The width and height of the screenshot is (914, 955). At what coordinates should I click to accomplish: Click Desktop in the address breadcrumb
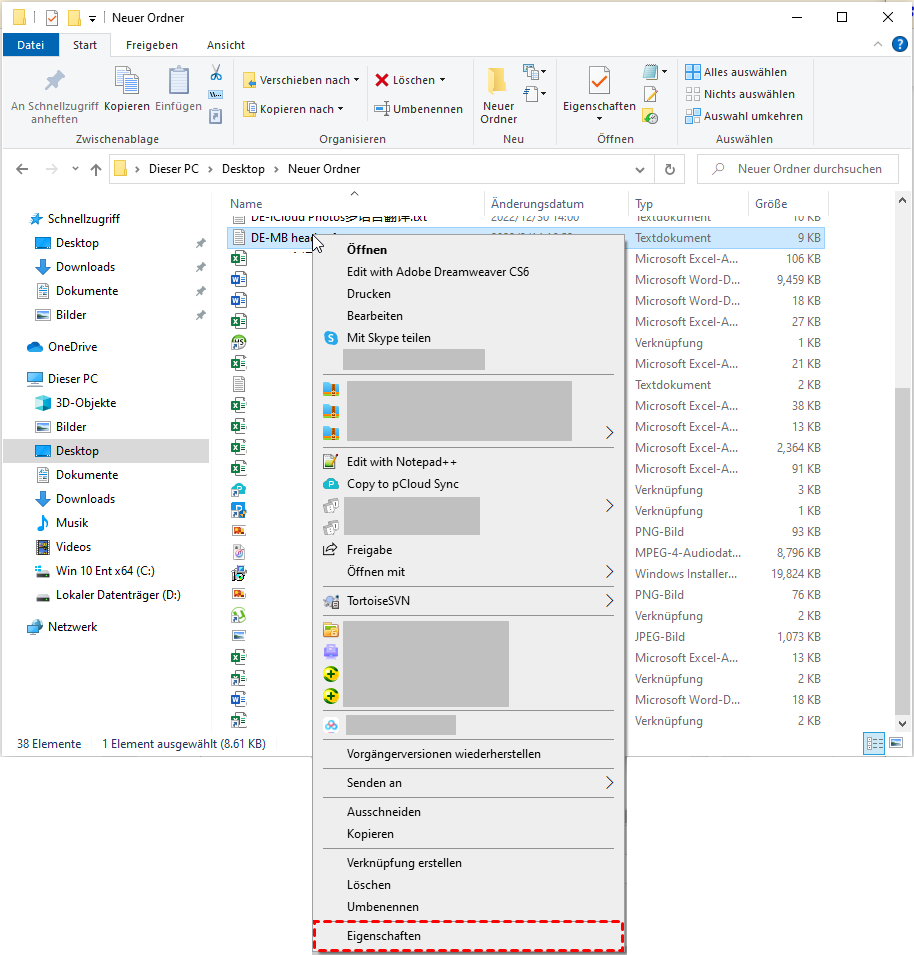point(243,169)
